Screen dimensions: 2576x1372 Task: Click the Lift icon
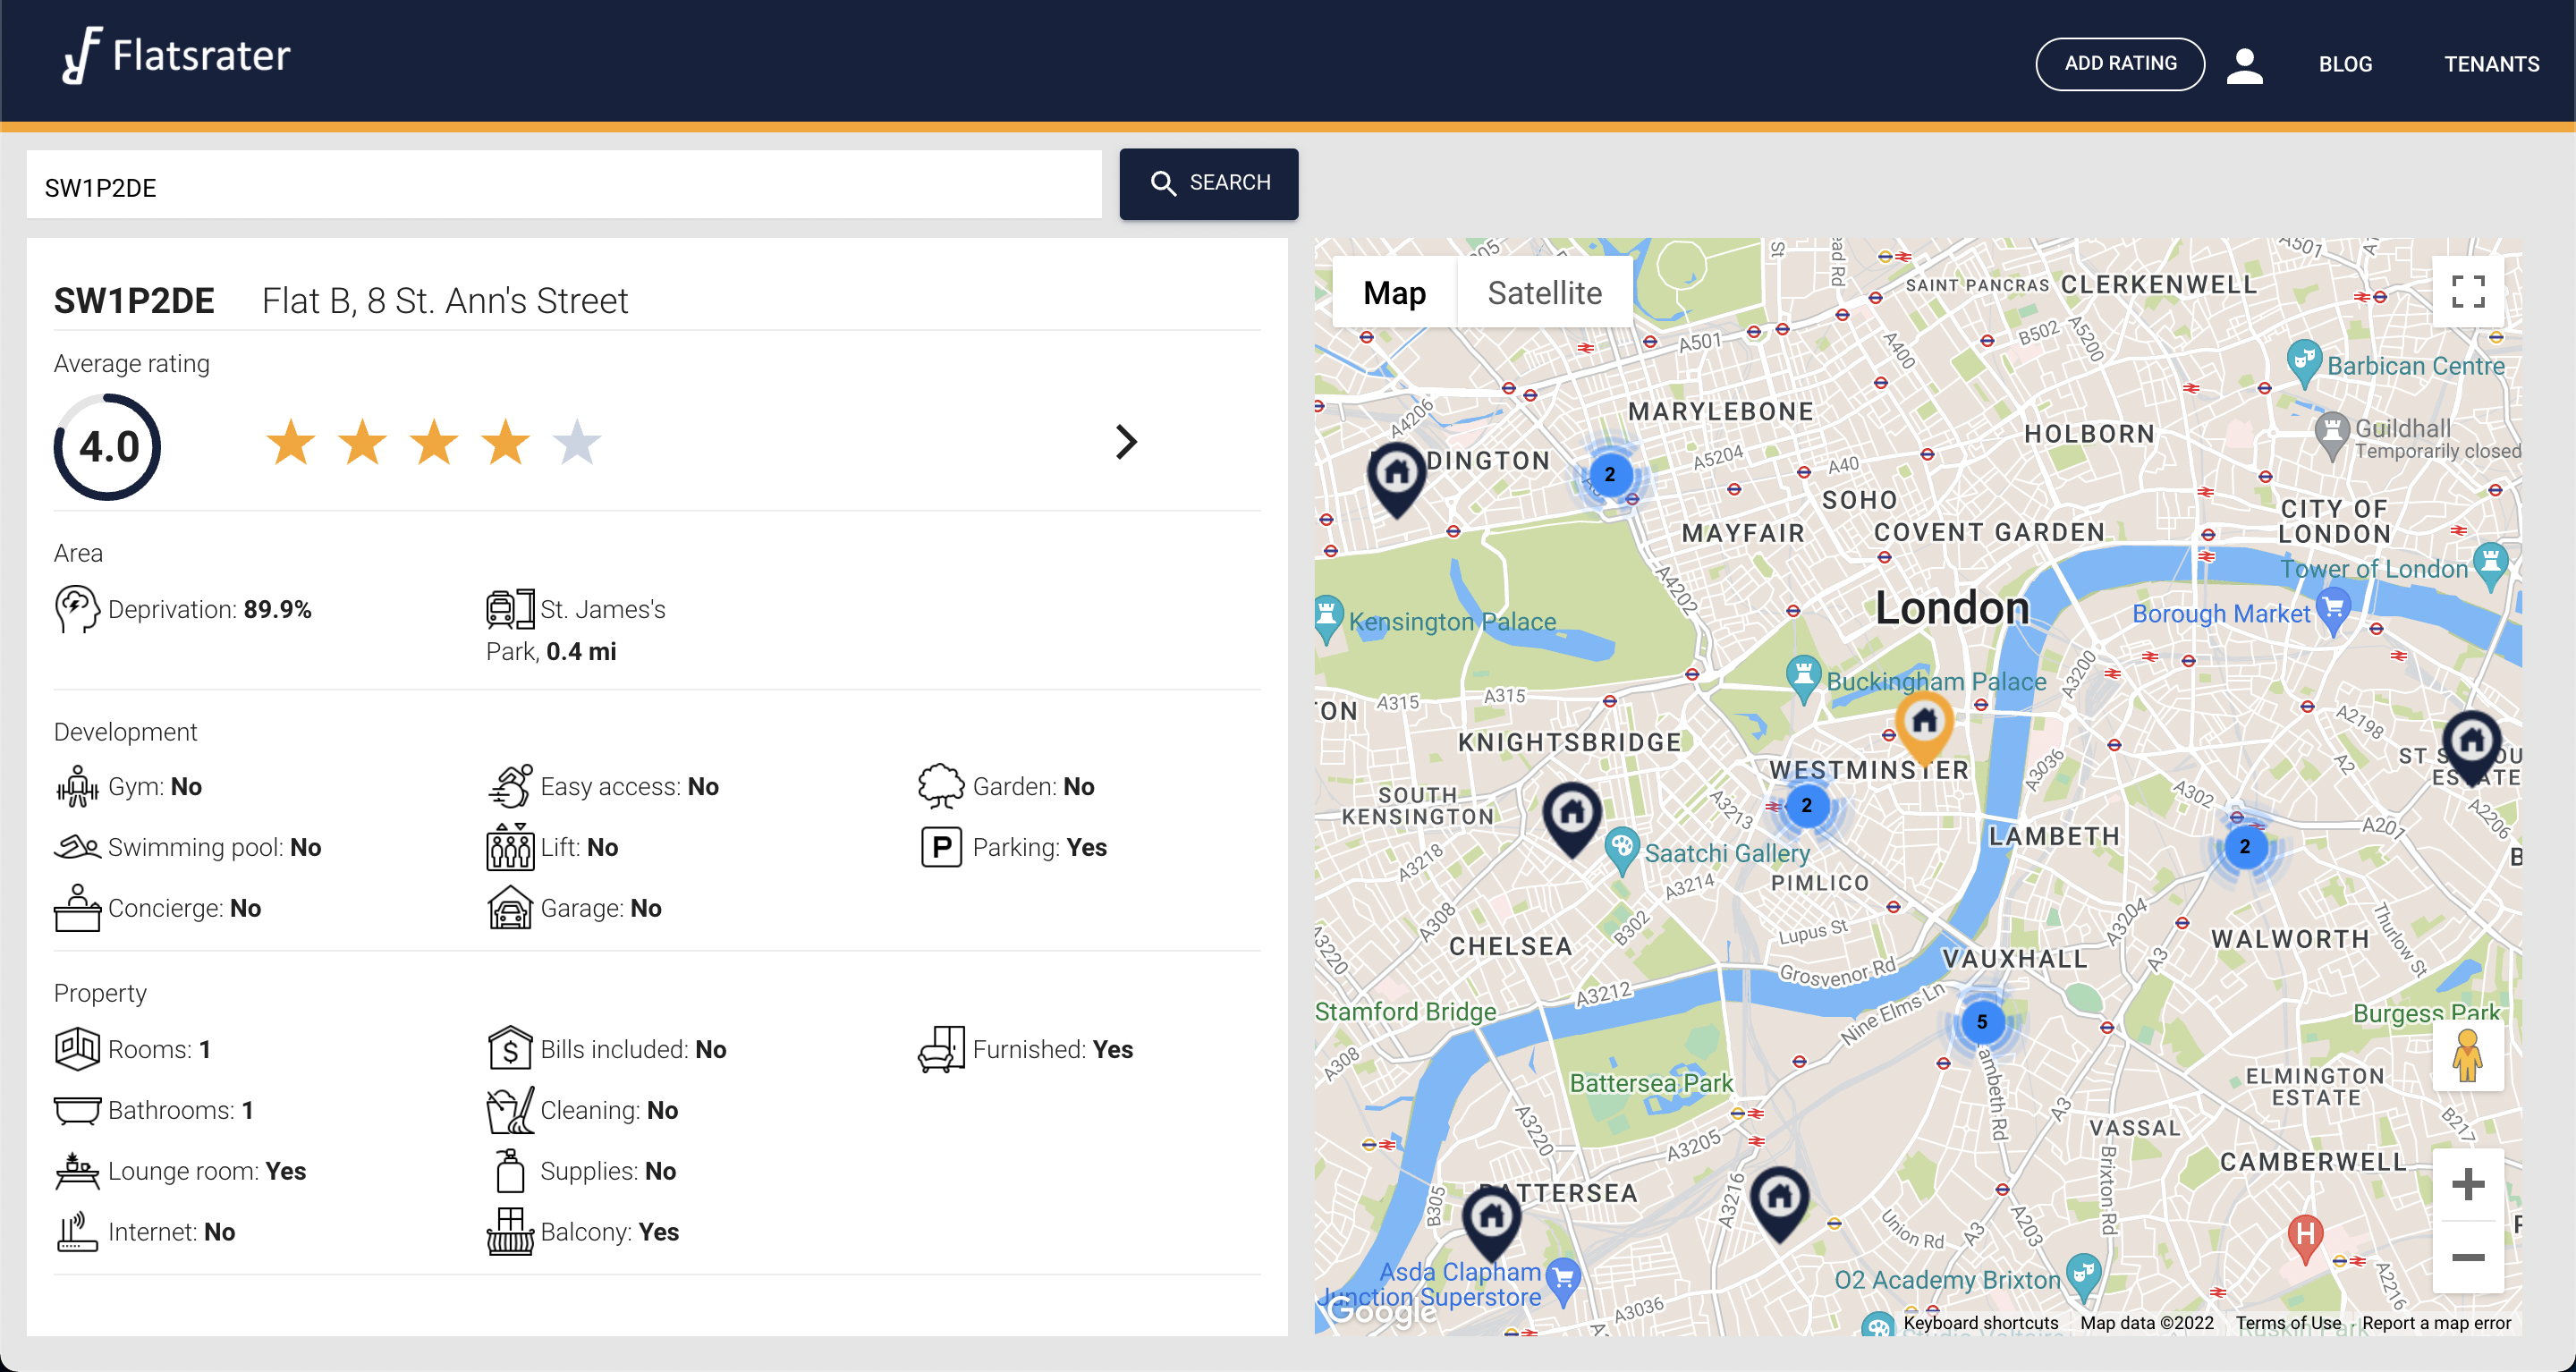tap(510, 847)
